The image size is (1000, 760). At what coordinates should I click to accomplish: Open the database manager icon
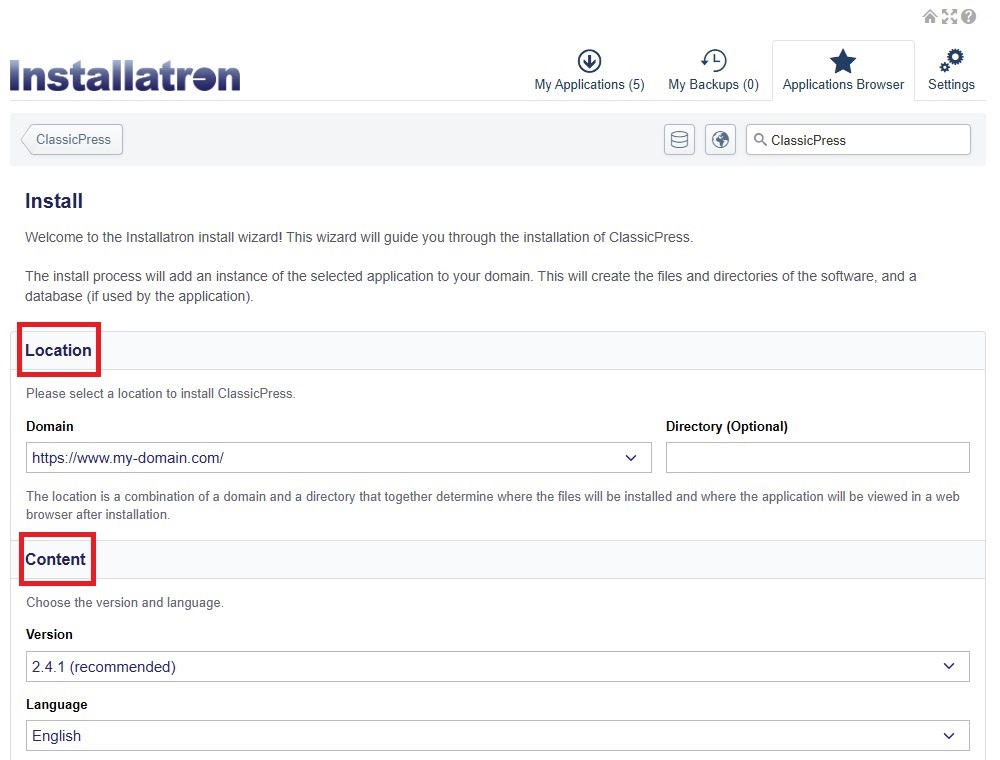coord(679,139)
